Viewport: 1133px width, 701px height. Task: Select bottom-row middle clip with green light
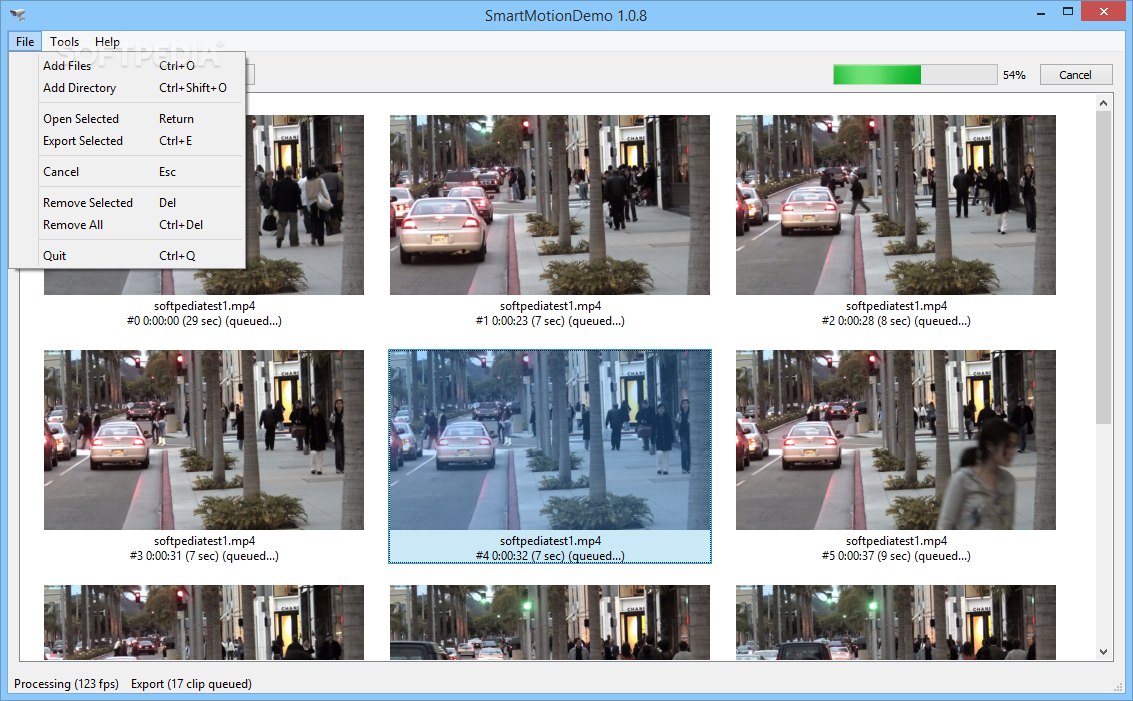coord(549,622)
